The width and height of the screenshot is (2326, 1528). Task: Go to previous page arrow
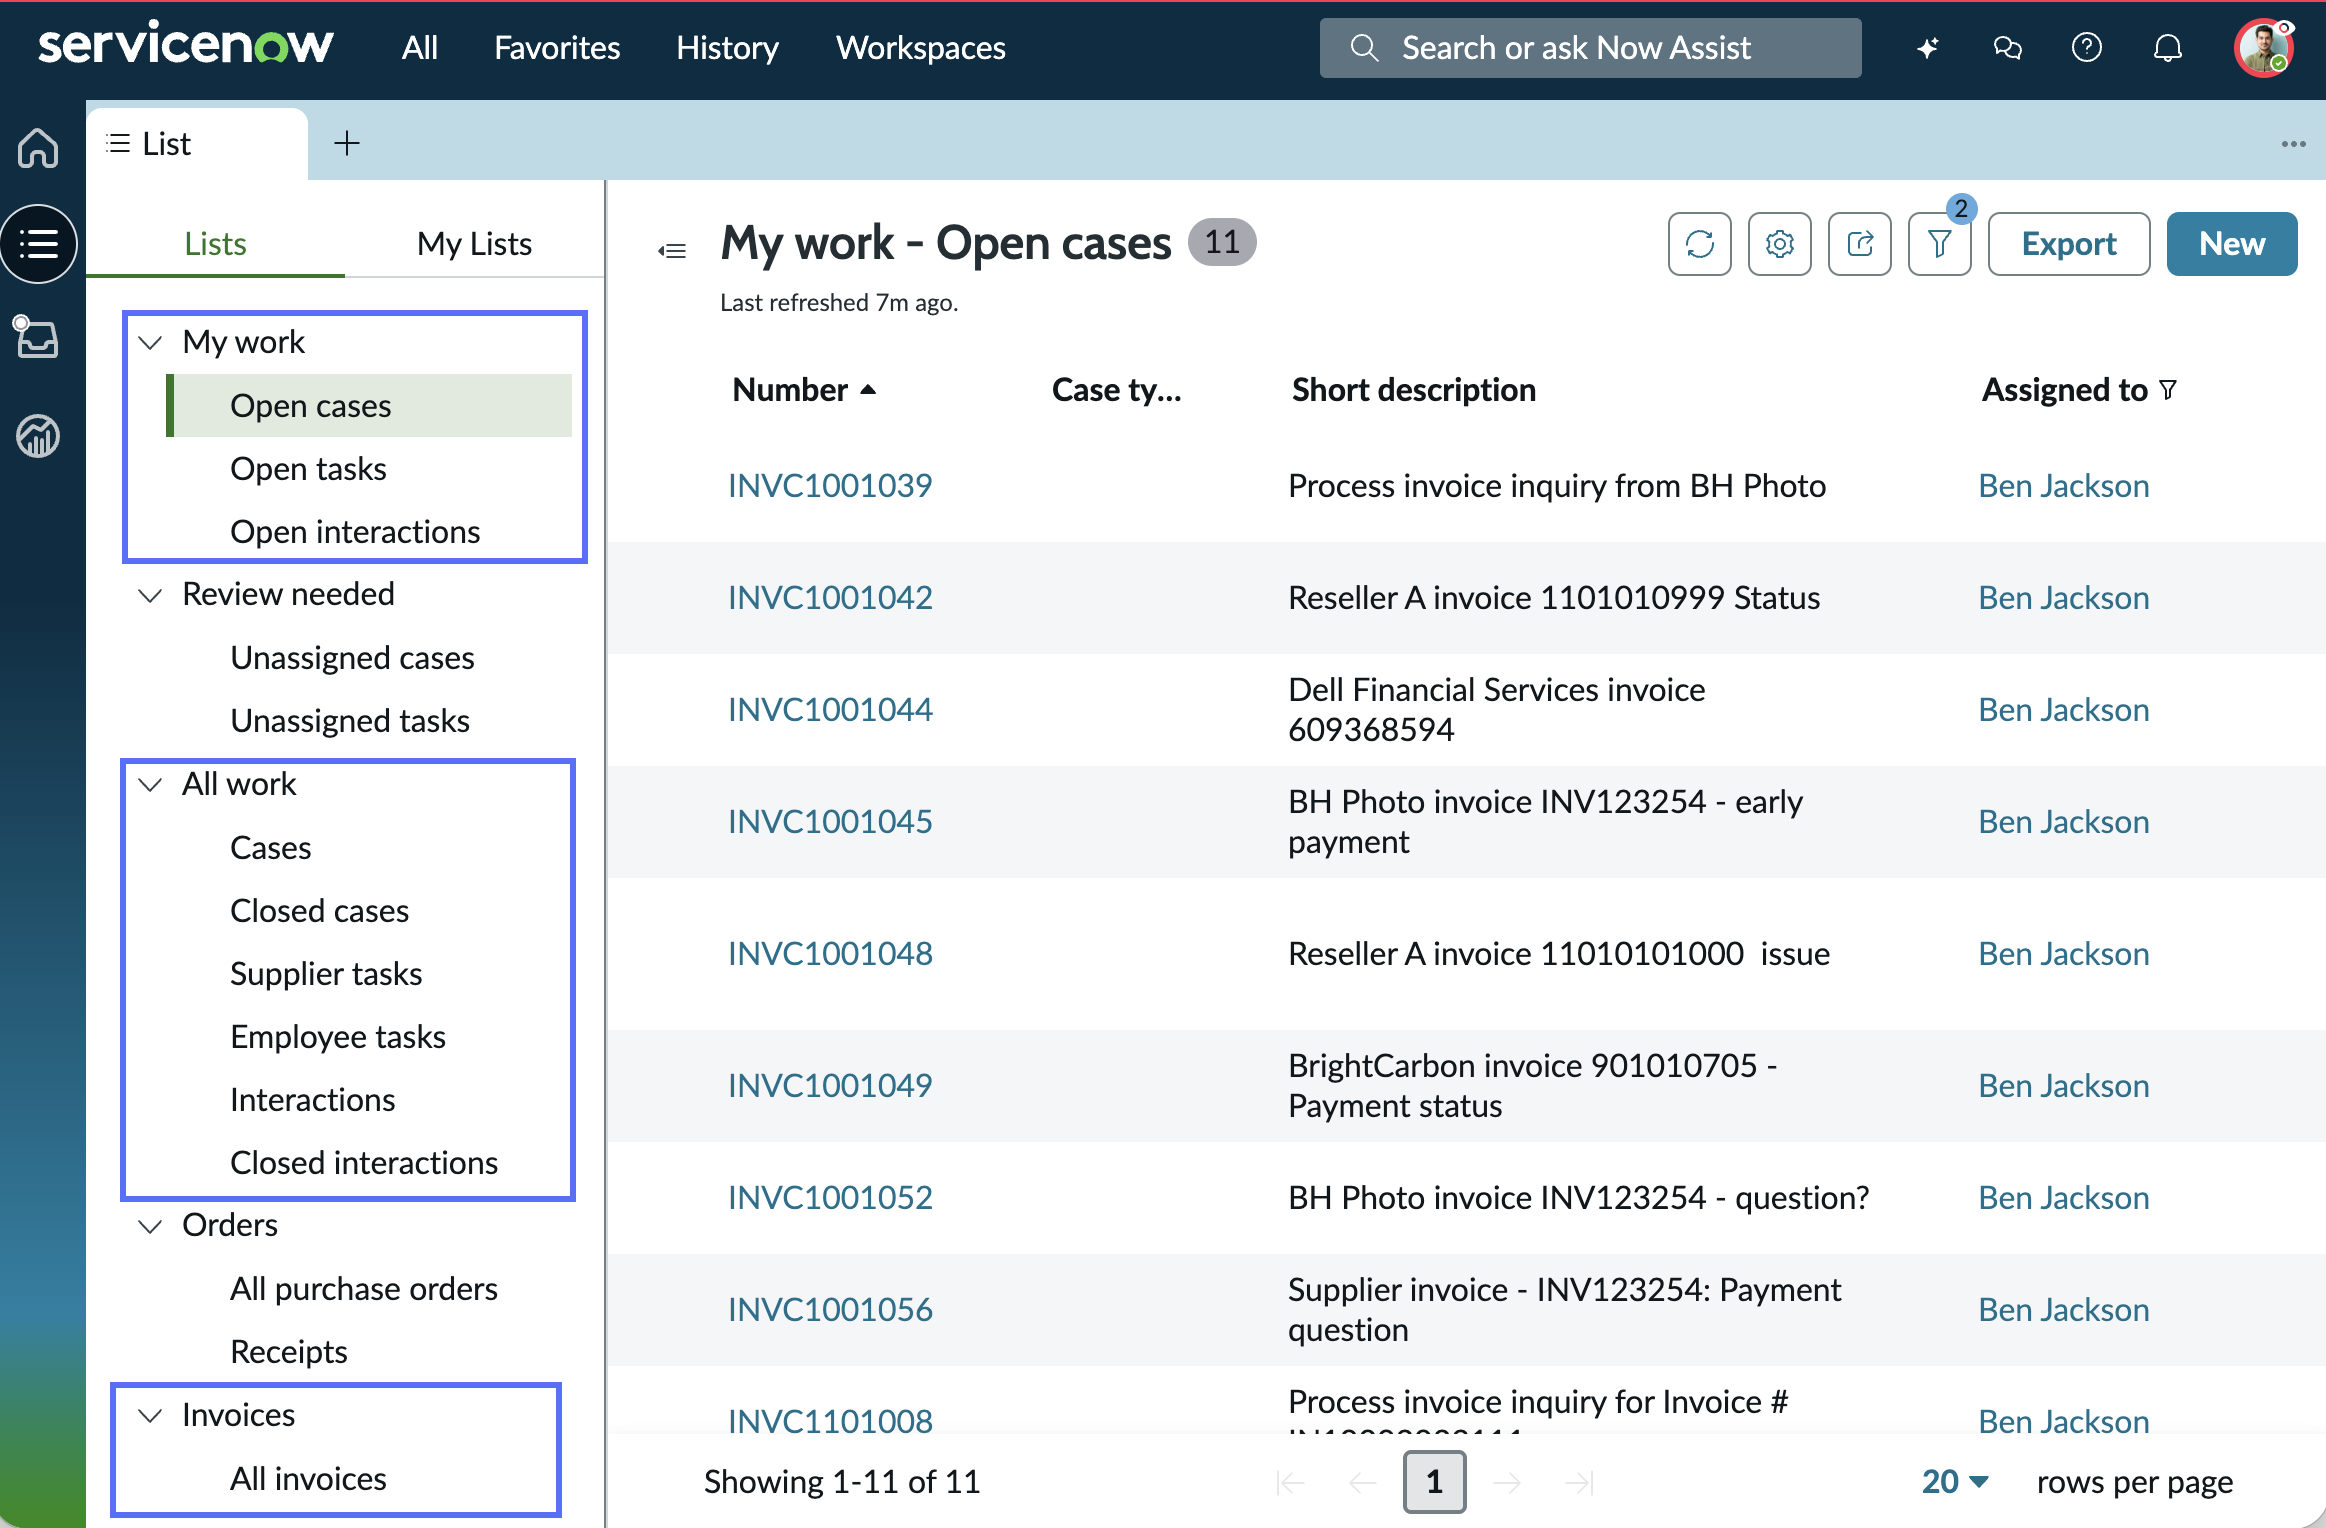(x=1363, y=1482)
